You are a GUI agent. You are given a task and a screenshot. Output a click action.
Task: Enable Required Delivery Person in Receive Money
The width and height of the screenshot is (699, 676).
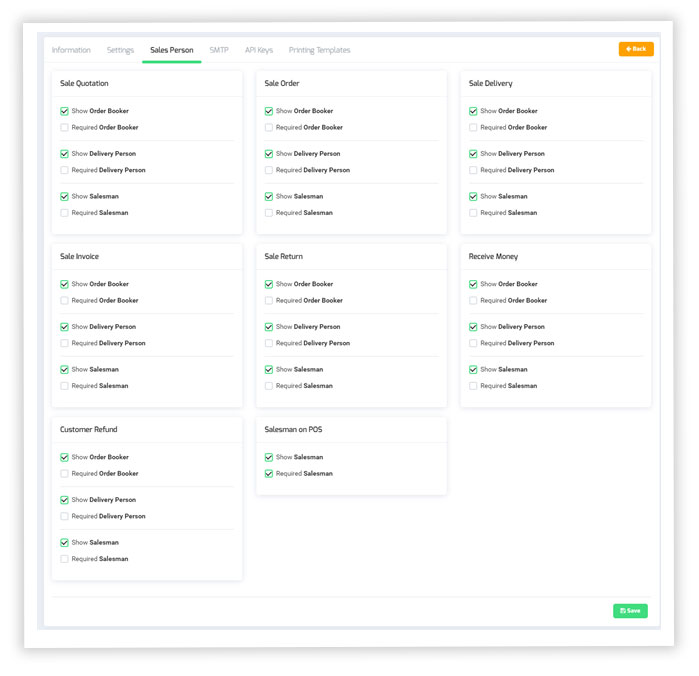pyautogui.click(x=473, y=344)
